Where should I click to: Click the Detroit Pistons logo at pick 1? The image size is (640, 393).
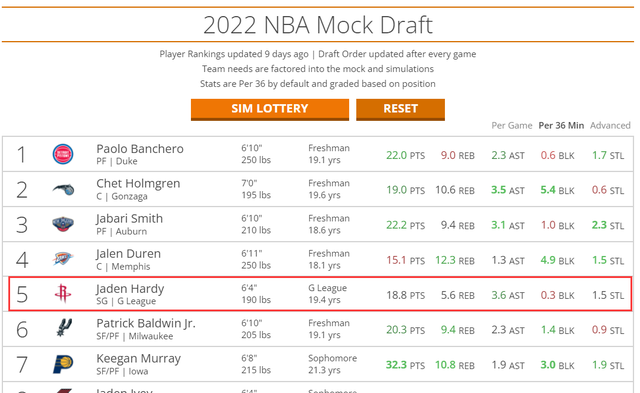63,154
